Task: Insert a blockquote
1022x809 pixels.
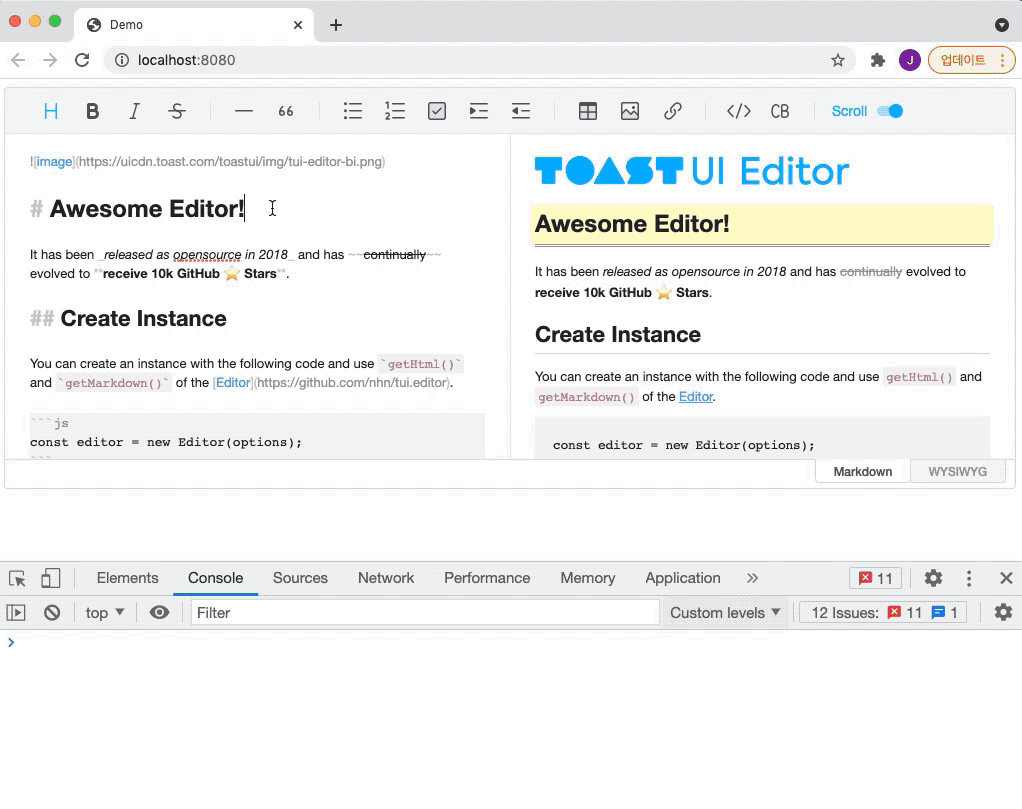Action: (286, 111)
